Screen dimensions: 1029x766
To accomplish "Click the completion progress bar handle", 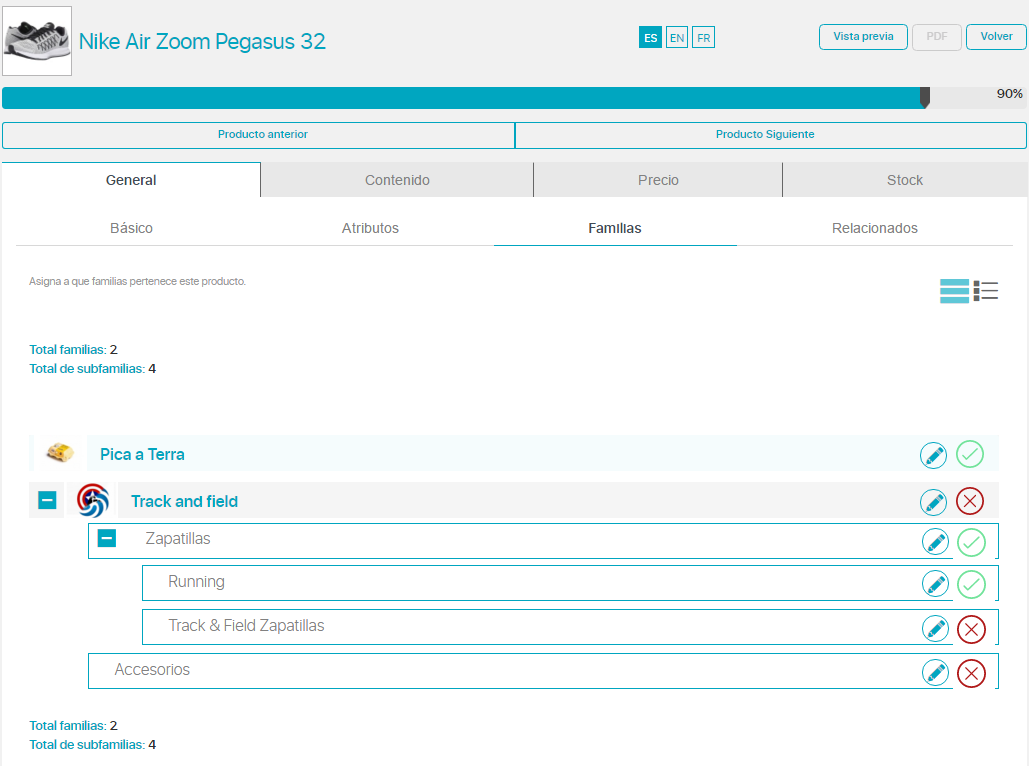I will (x=925, y=97).
